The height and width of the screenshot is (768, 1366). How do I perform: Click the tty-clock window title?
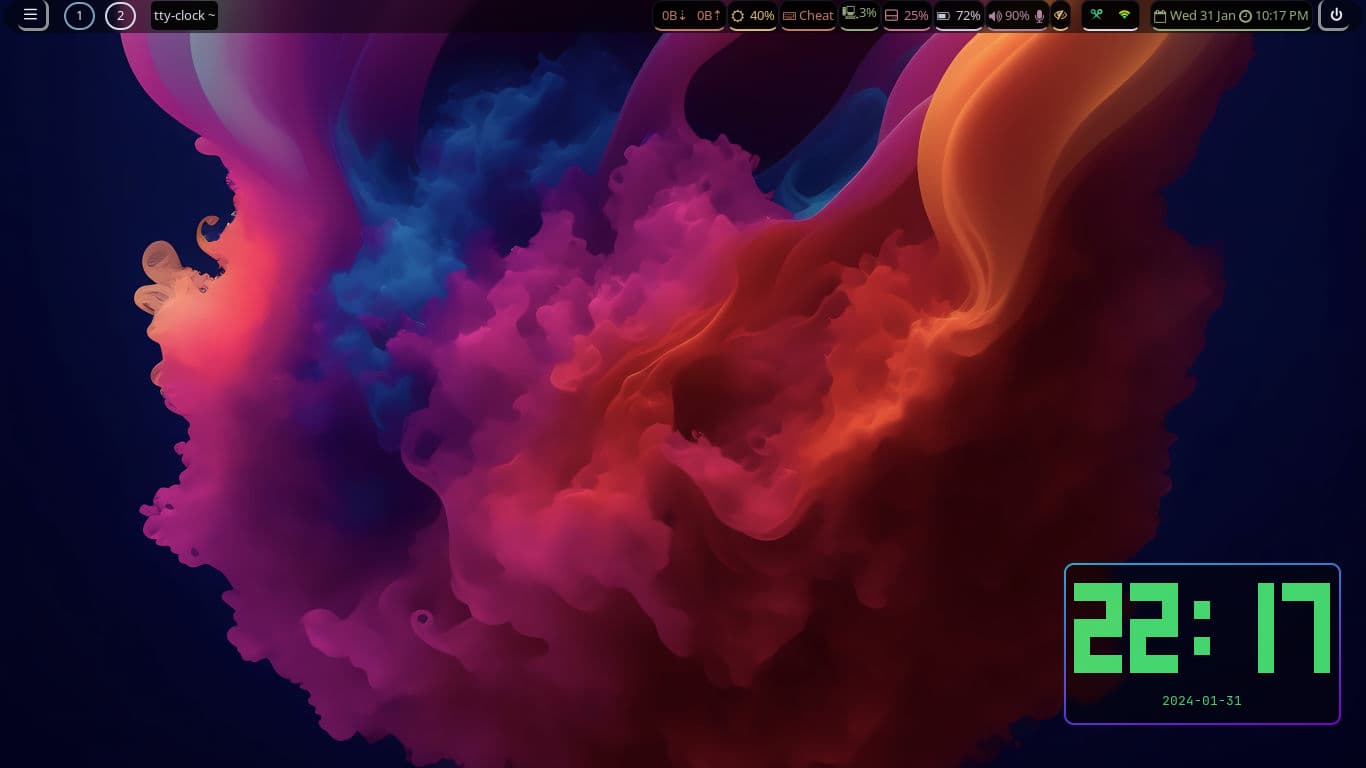point(184,15)
